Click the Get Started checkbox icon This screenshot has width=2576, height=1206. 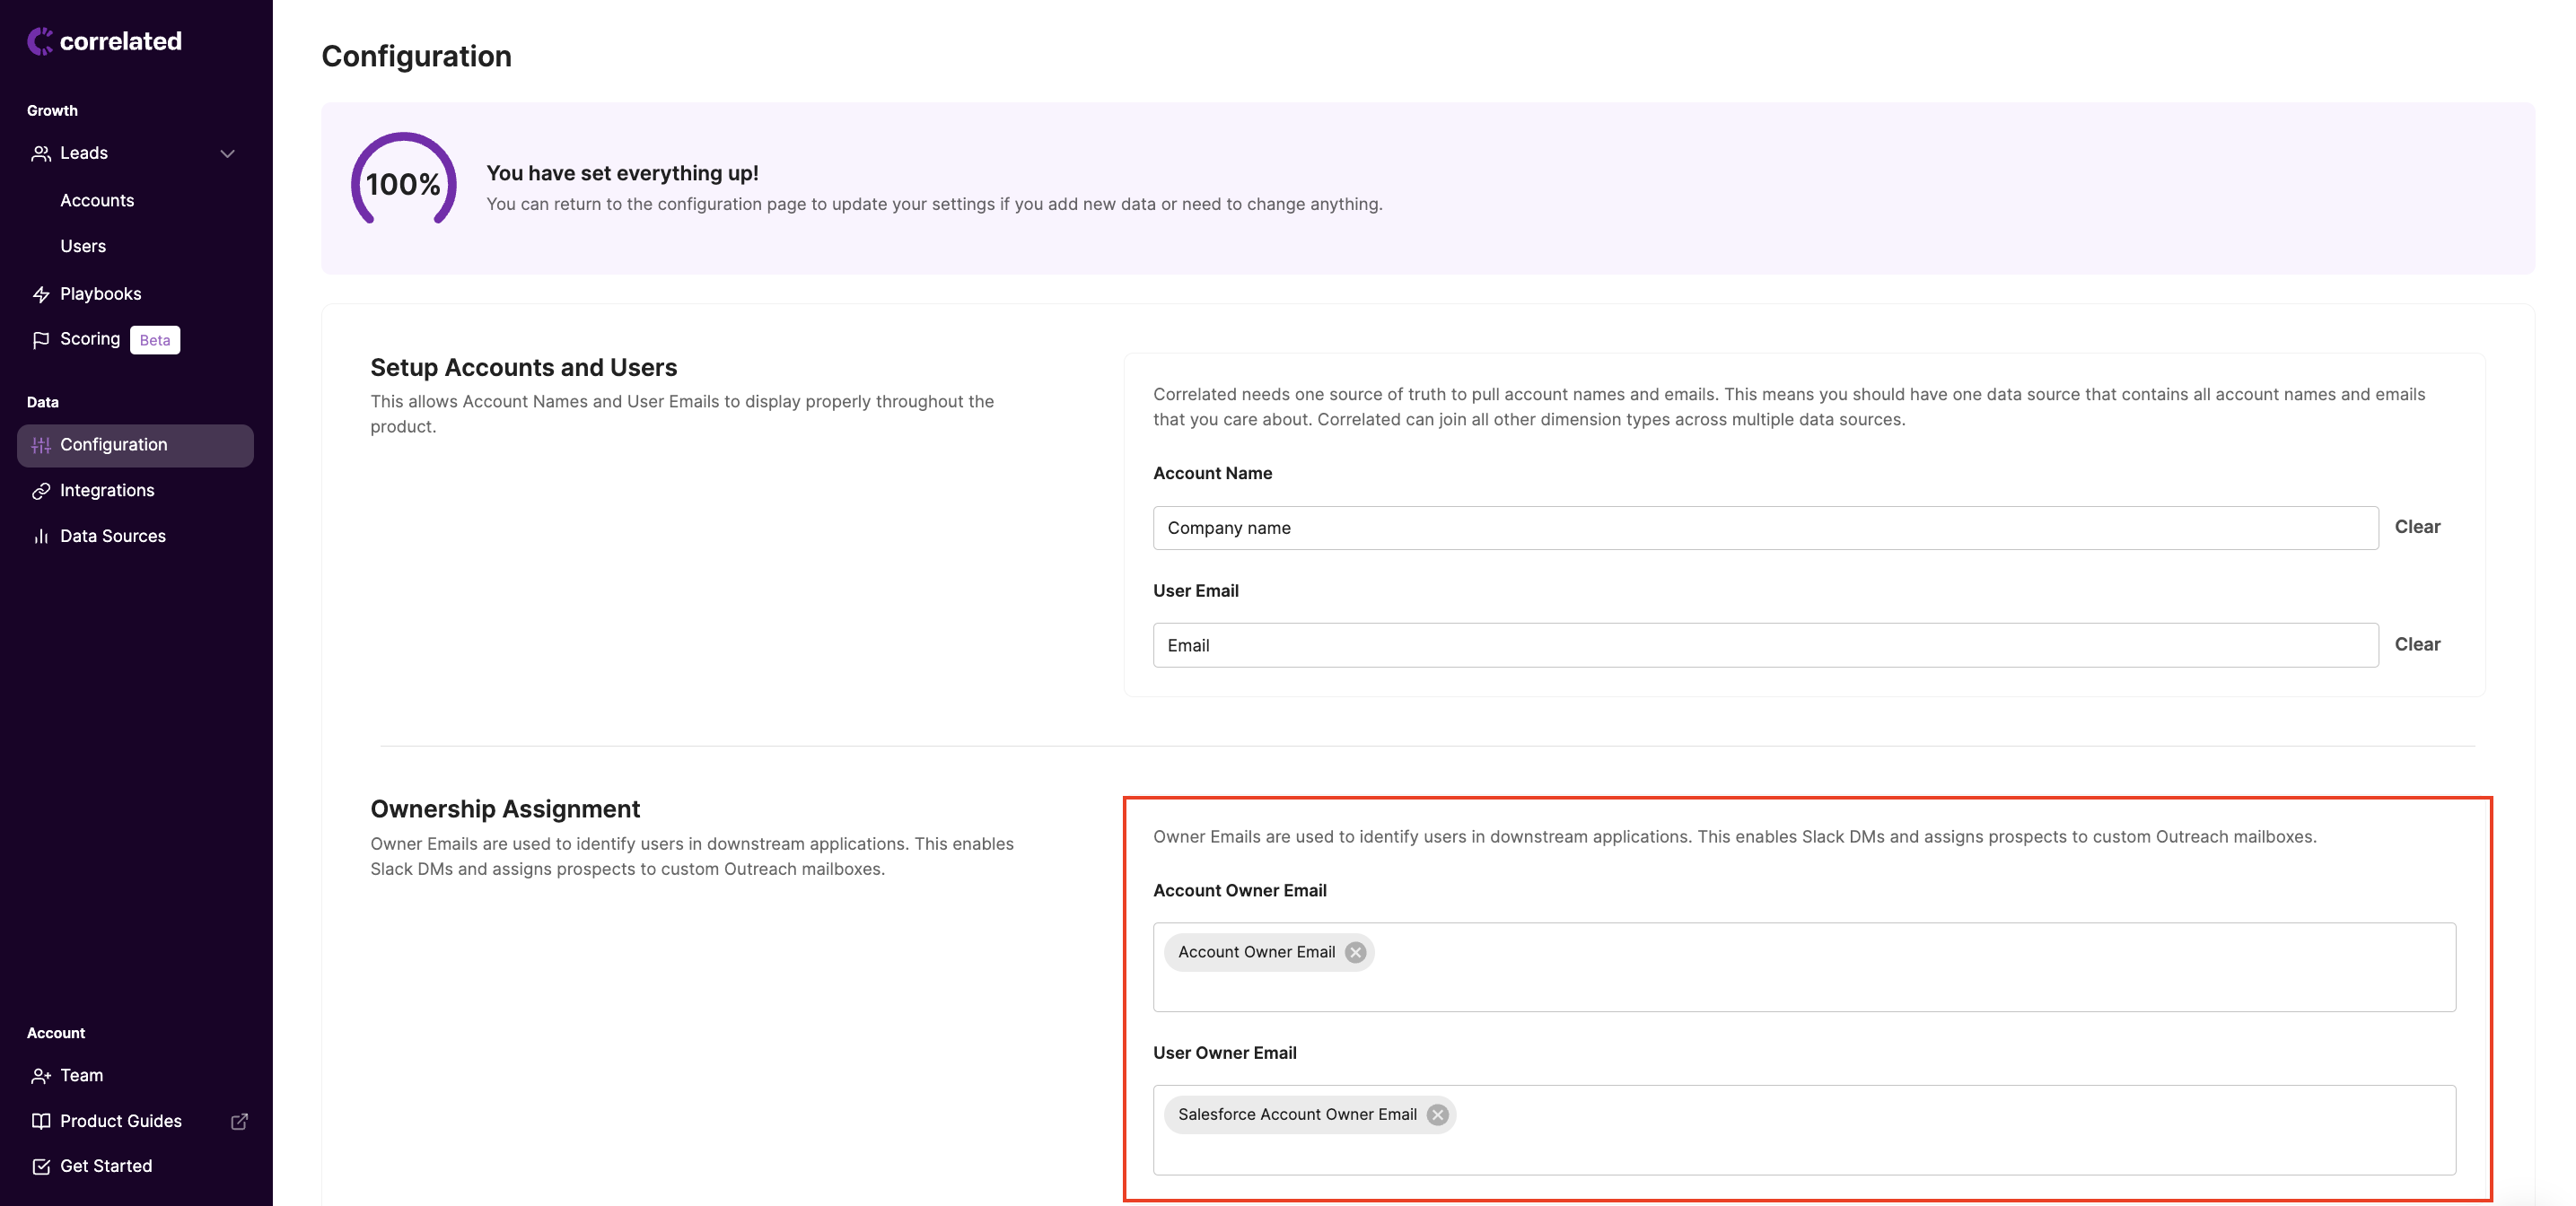pos(41,1166)
